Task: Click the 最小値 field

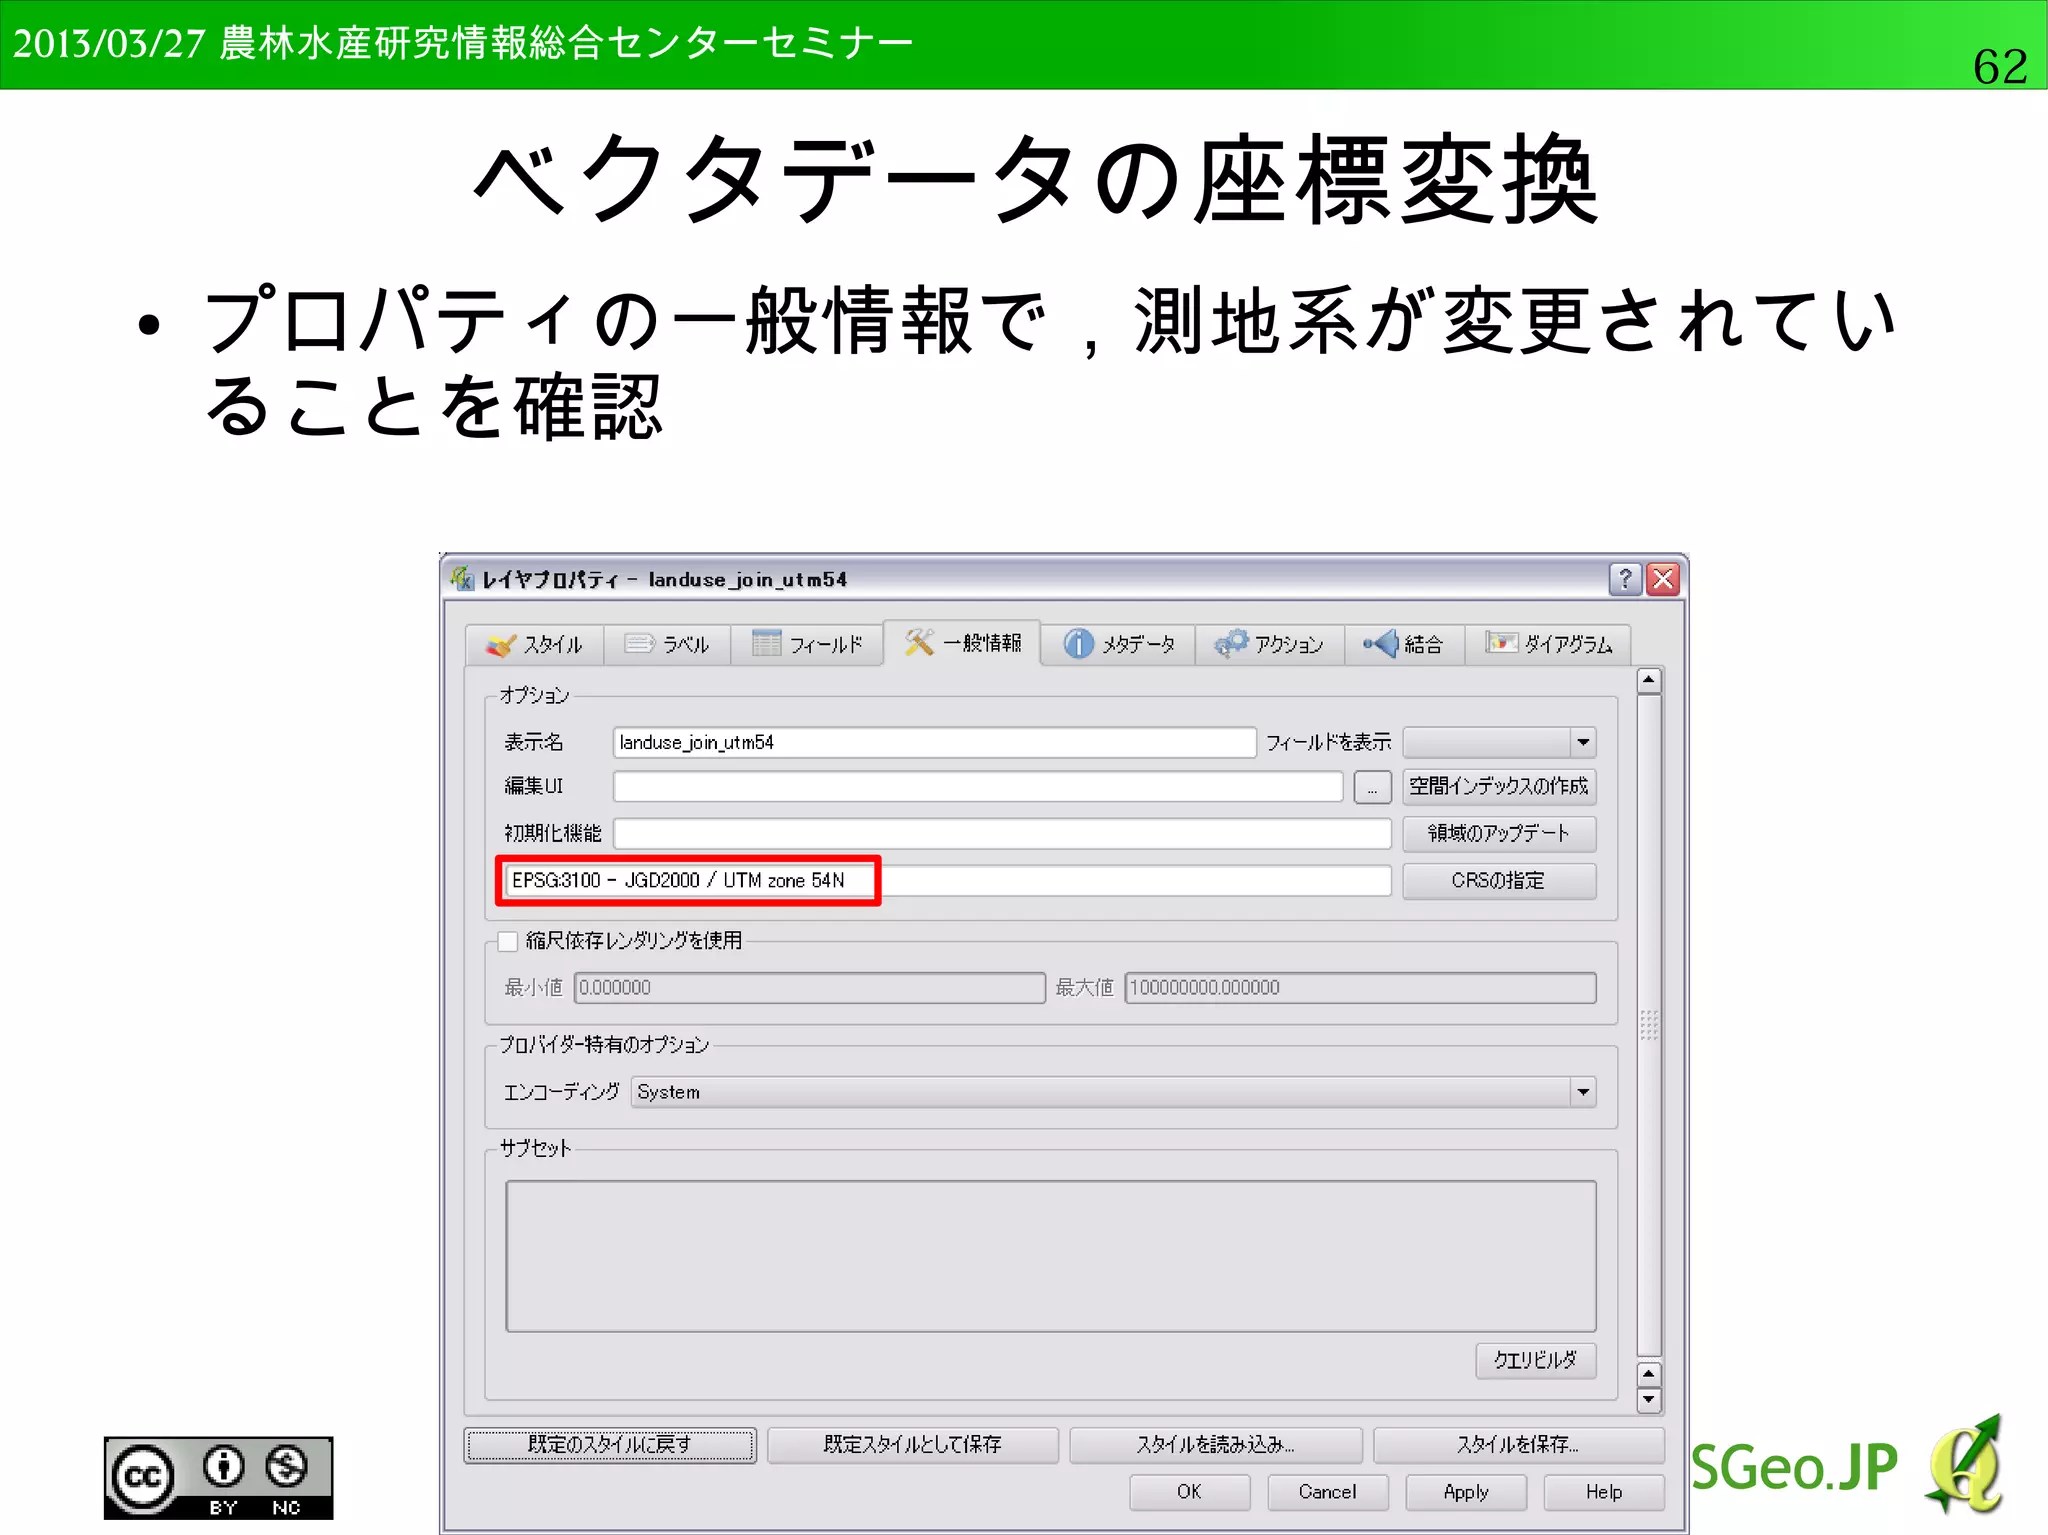Action: pyautogui.click(x=810, y=988)
